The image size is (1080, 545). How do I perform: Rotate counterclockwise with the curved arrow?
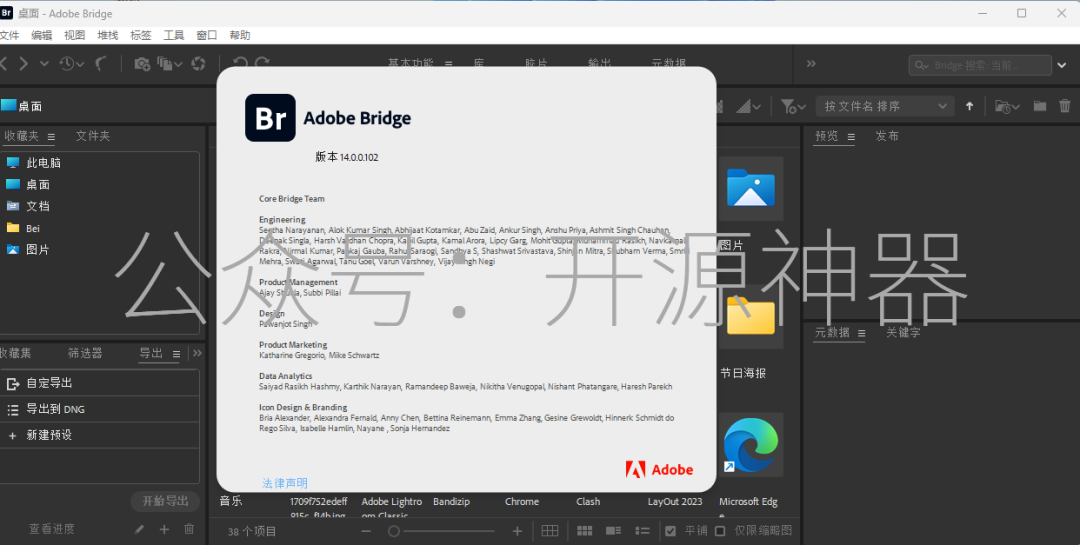pyautogui.click(x=240, y=64)
